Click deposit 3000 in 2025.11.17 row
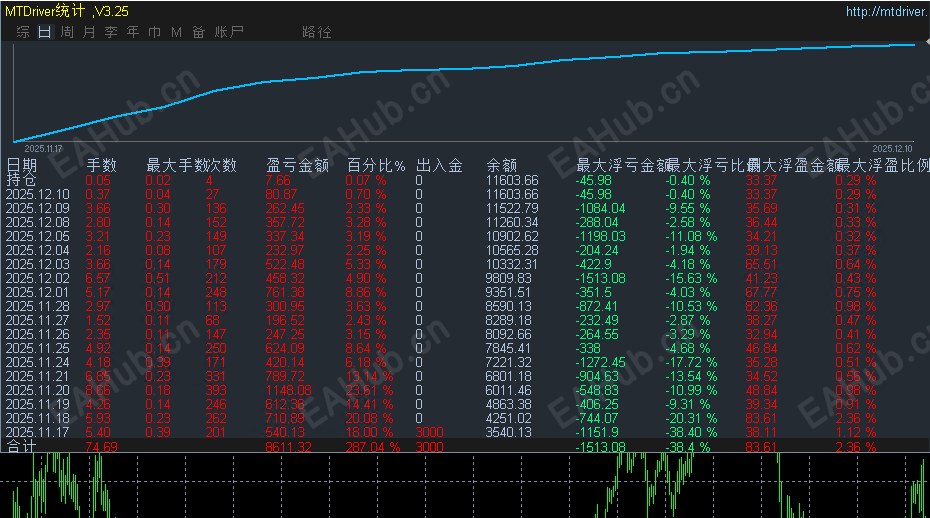 tap(429, 433)
